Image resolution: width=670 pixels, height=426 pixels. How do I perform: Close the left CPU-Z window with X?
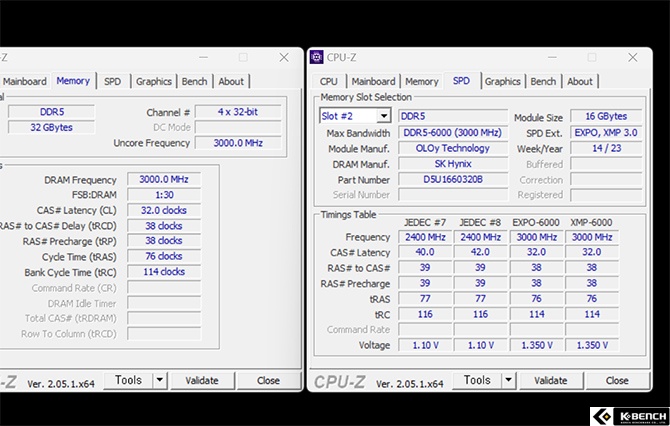pos(284,57)
